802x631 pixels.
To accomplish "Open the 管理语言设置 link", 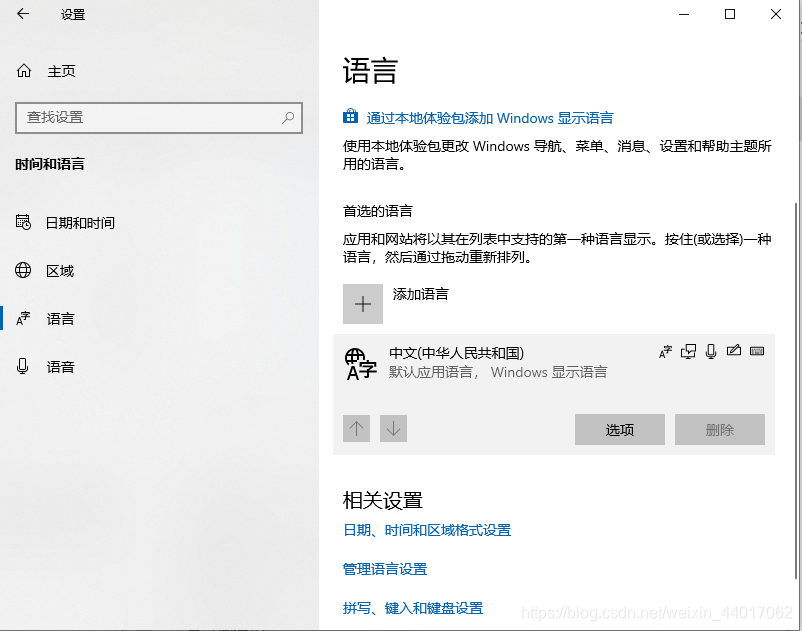I will pyautogui.click(x=385, y=569).
